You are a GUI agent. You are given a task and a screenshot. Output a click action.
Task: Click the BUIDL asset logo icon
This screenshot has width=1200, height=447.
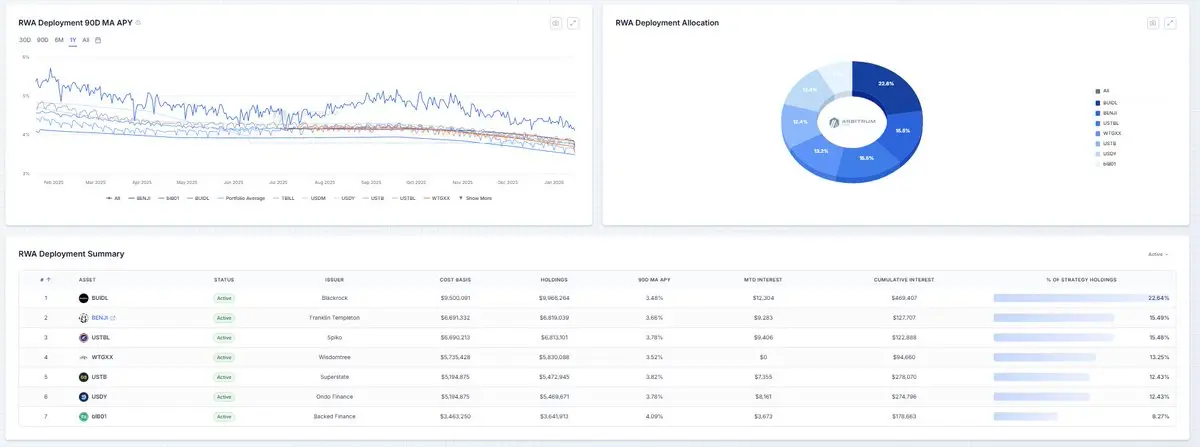(84, 298)
